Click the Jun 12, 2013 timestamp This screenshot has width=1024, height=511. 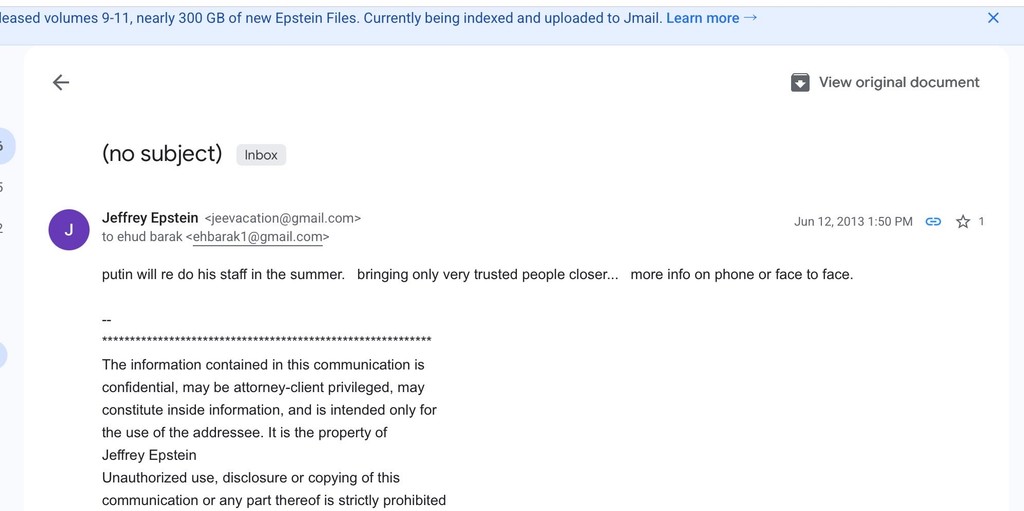(853, 221)
